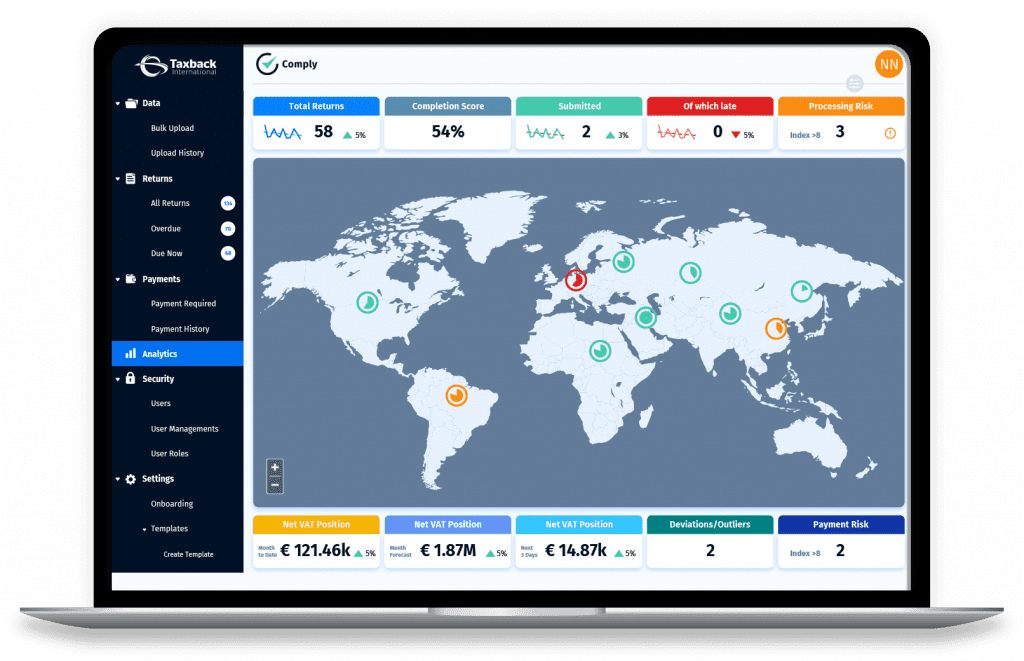Click the Taxback International logo
Image resolution: width=1024 pixels, height=661 pixels.
pyautogui.click(x=176, y=65)
